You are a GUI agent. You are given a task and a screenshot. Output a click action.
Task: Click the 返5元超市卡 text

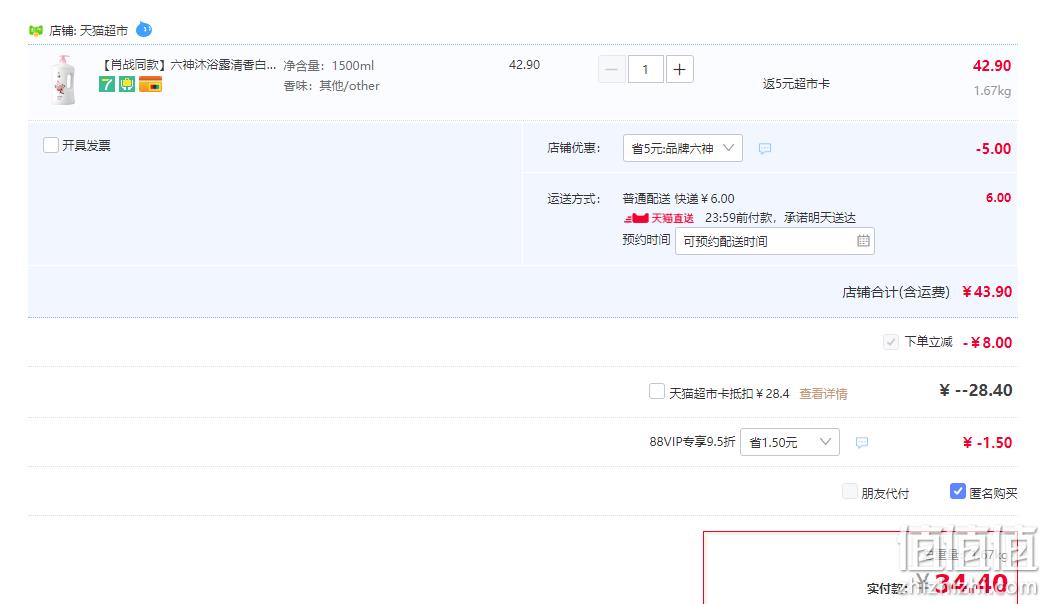pos(796,83)
